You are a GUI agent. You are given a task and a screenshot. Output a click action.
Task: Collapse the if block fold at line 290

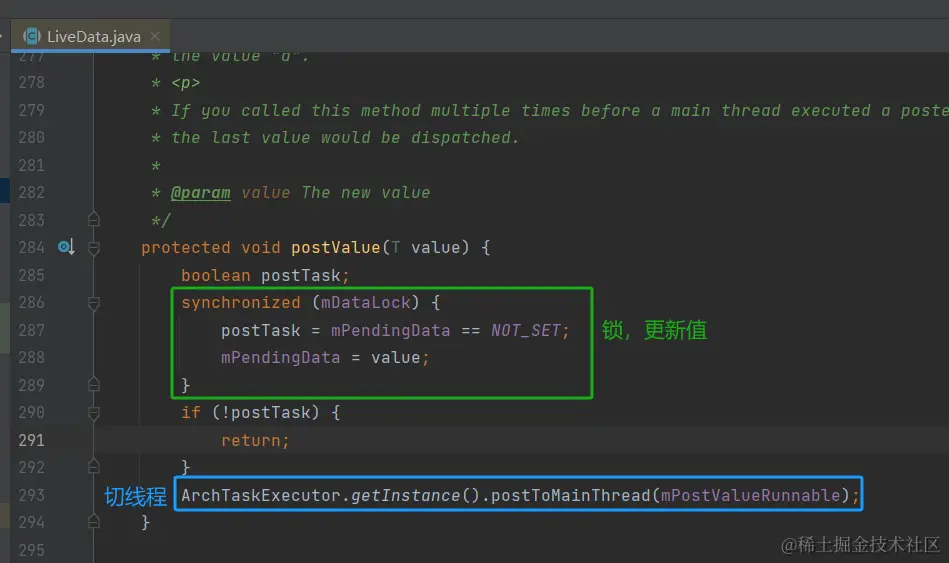click(94, 413)
